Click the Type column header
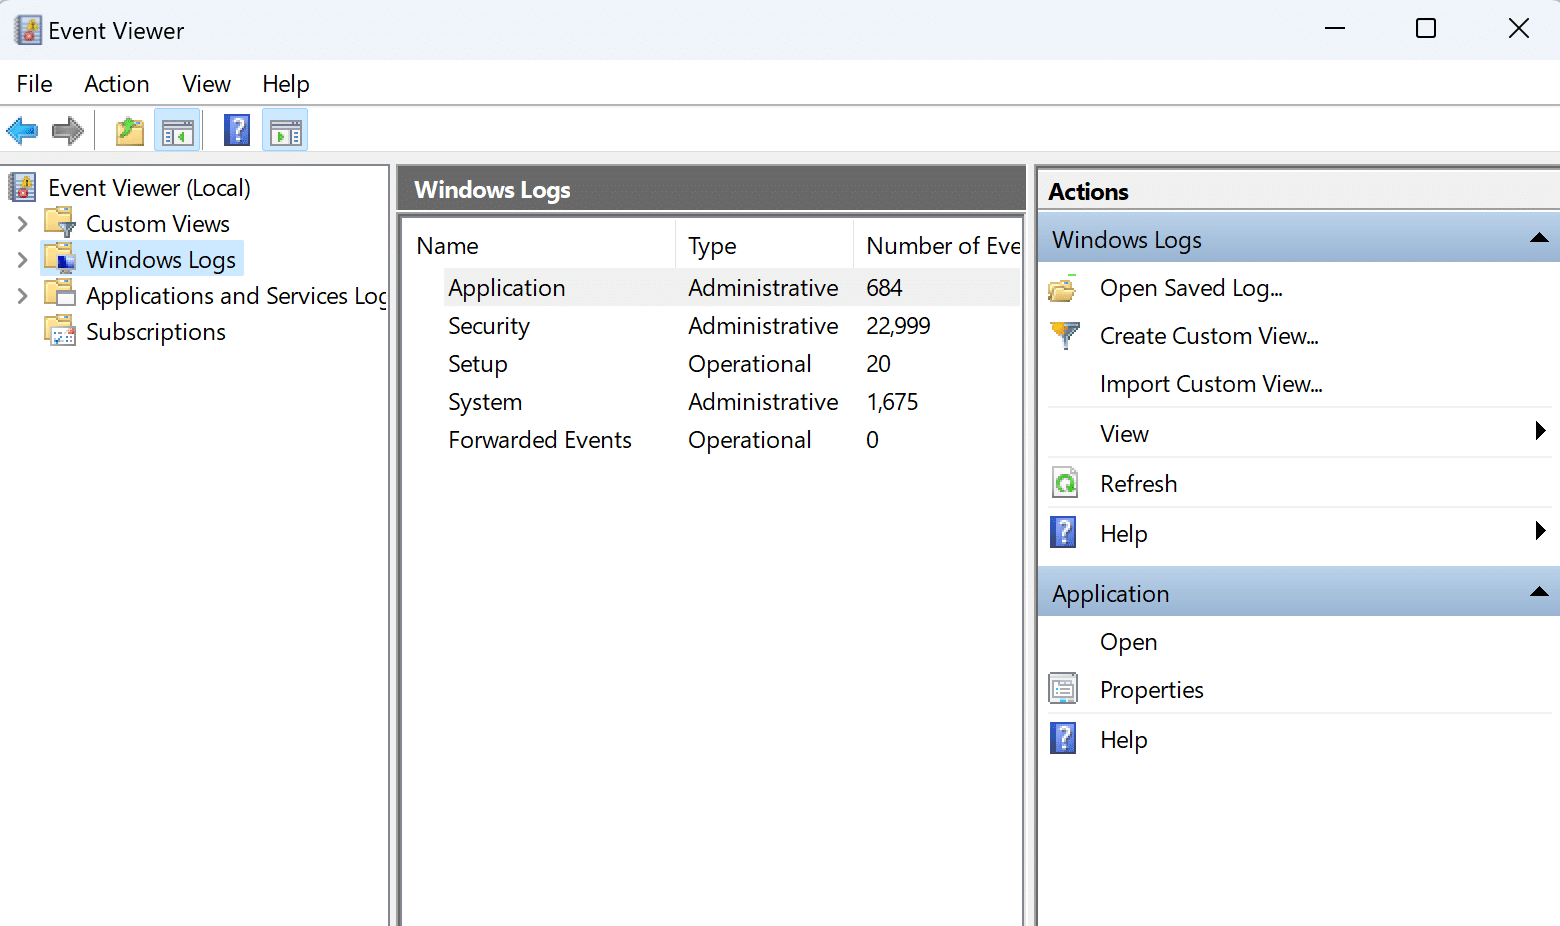The width and height of the screenshot is (1560, 926). (765, 246)
